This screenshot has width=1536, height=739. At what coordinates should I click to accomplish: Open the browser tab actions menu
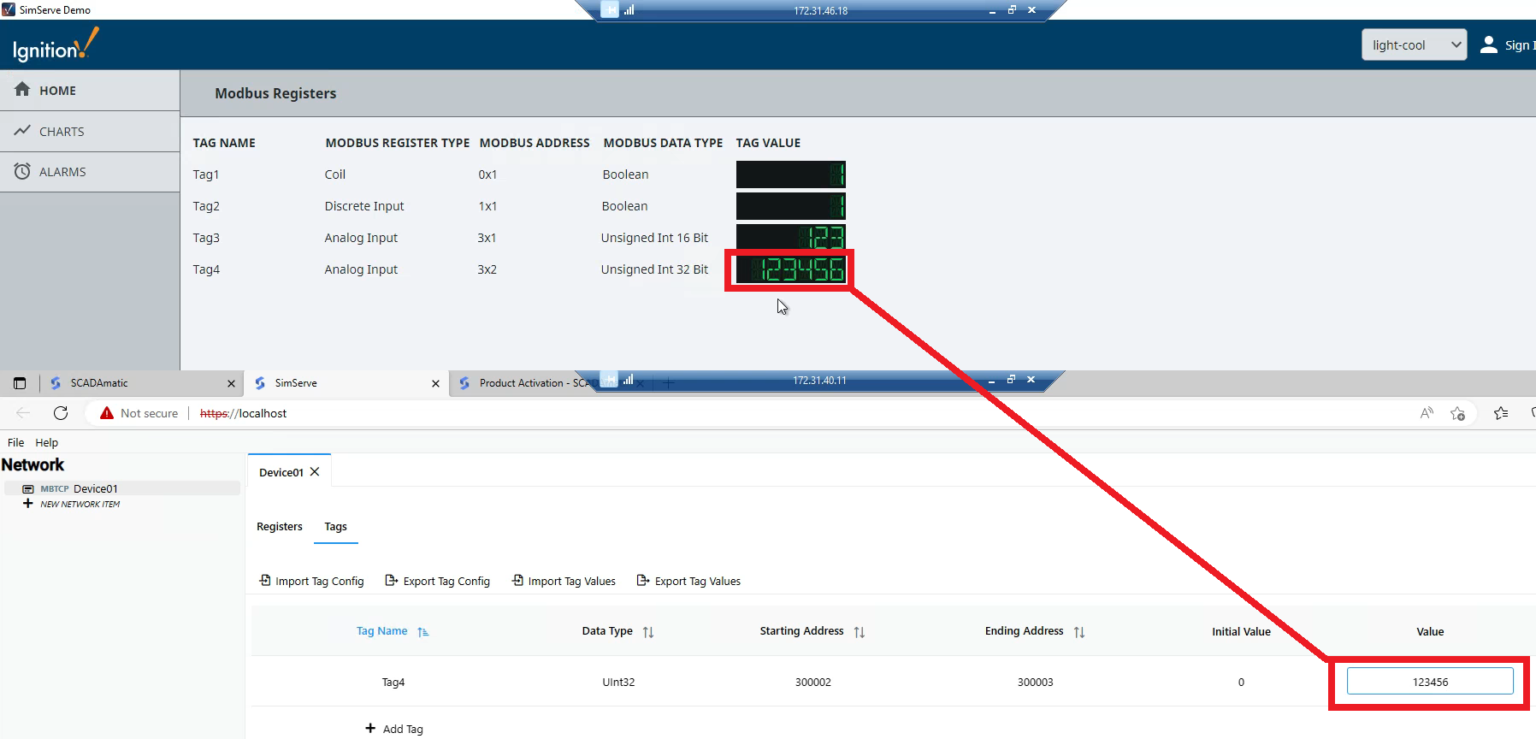(x=18, y=382)
